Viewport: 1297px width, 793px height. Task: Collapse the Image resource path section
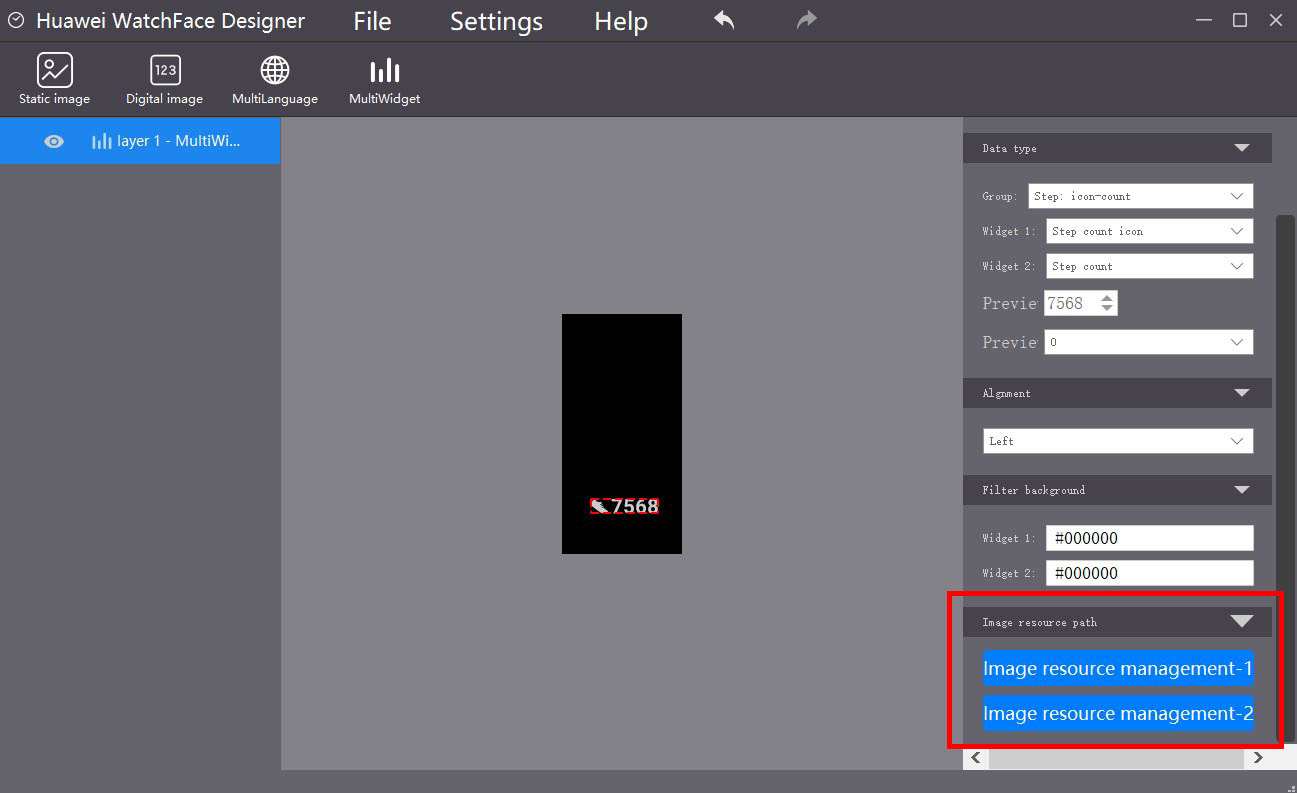click(x=1242, y=621)
